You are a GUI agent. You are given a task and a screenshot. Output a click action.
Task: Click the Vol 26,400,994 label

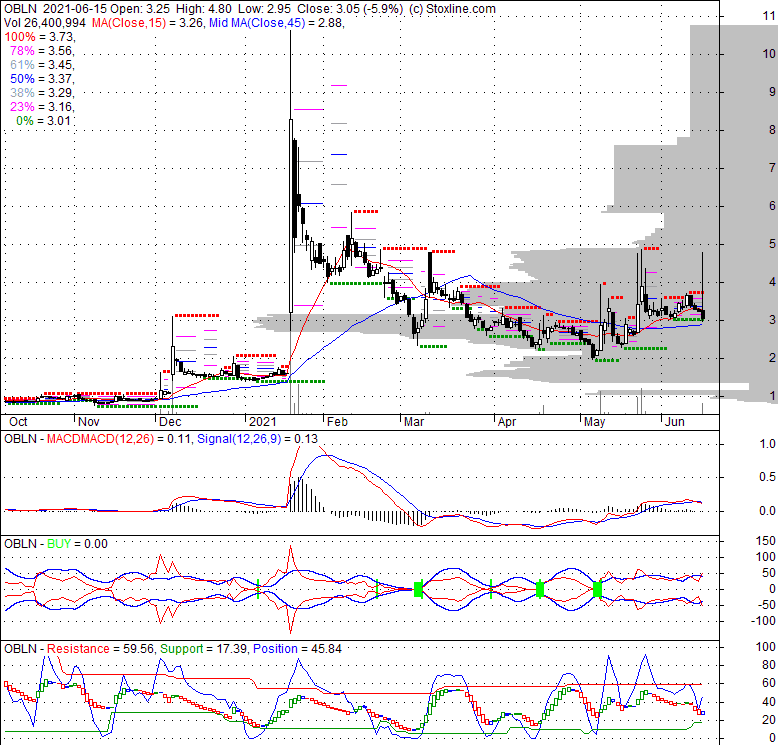coord(45,22)
